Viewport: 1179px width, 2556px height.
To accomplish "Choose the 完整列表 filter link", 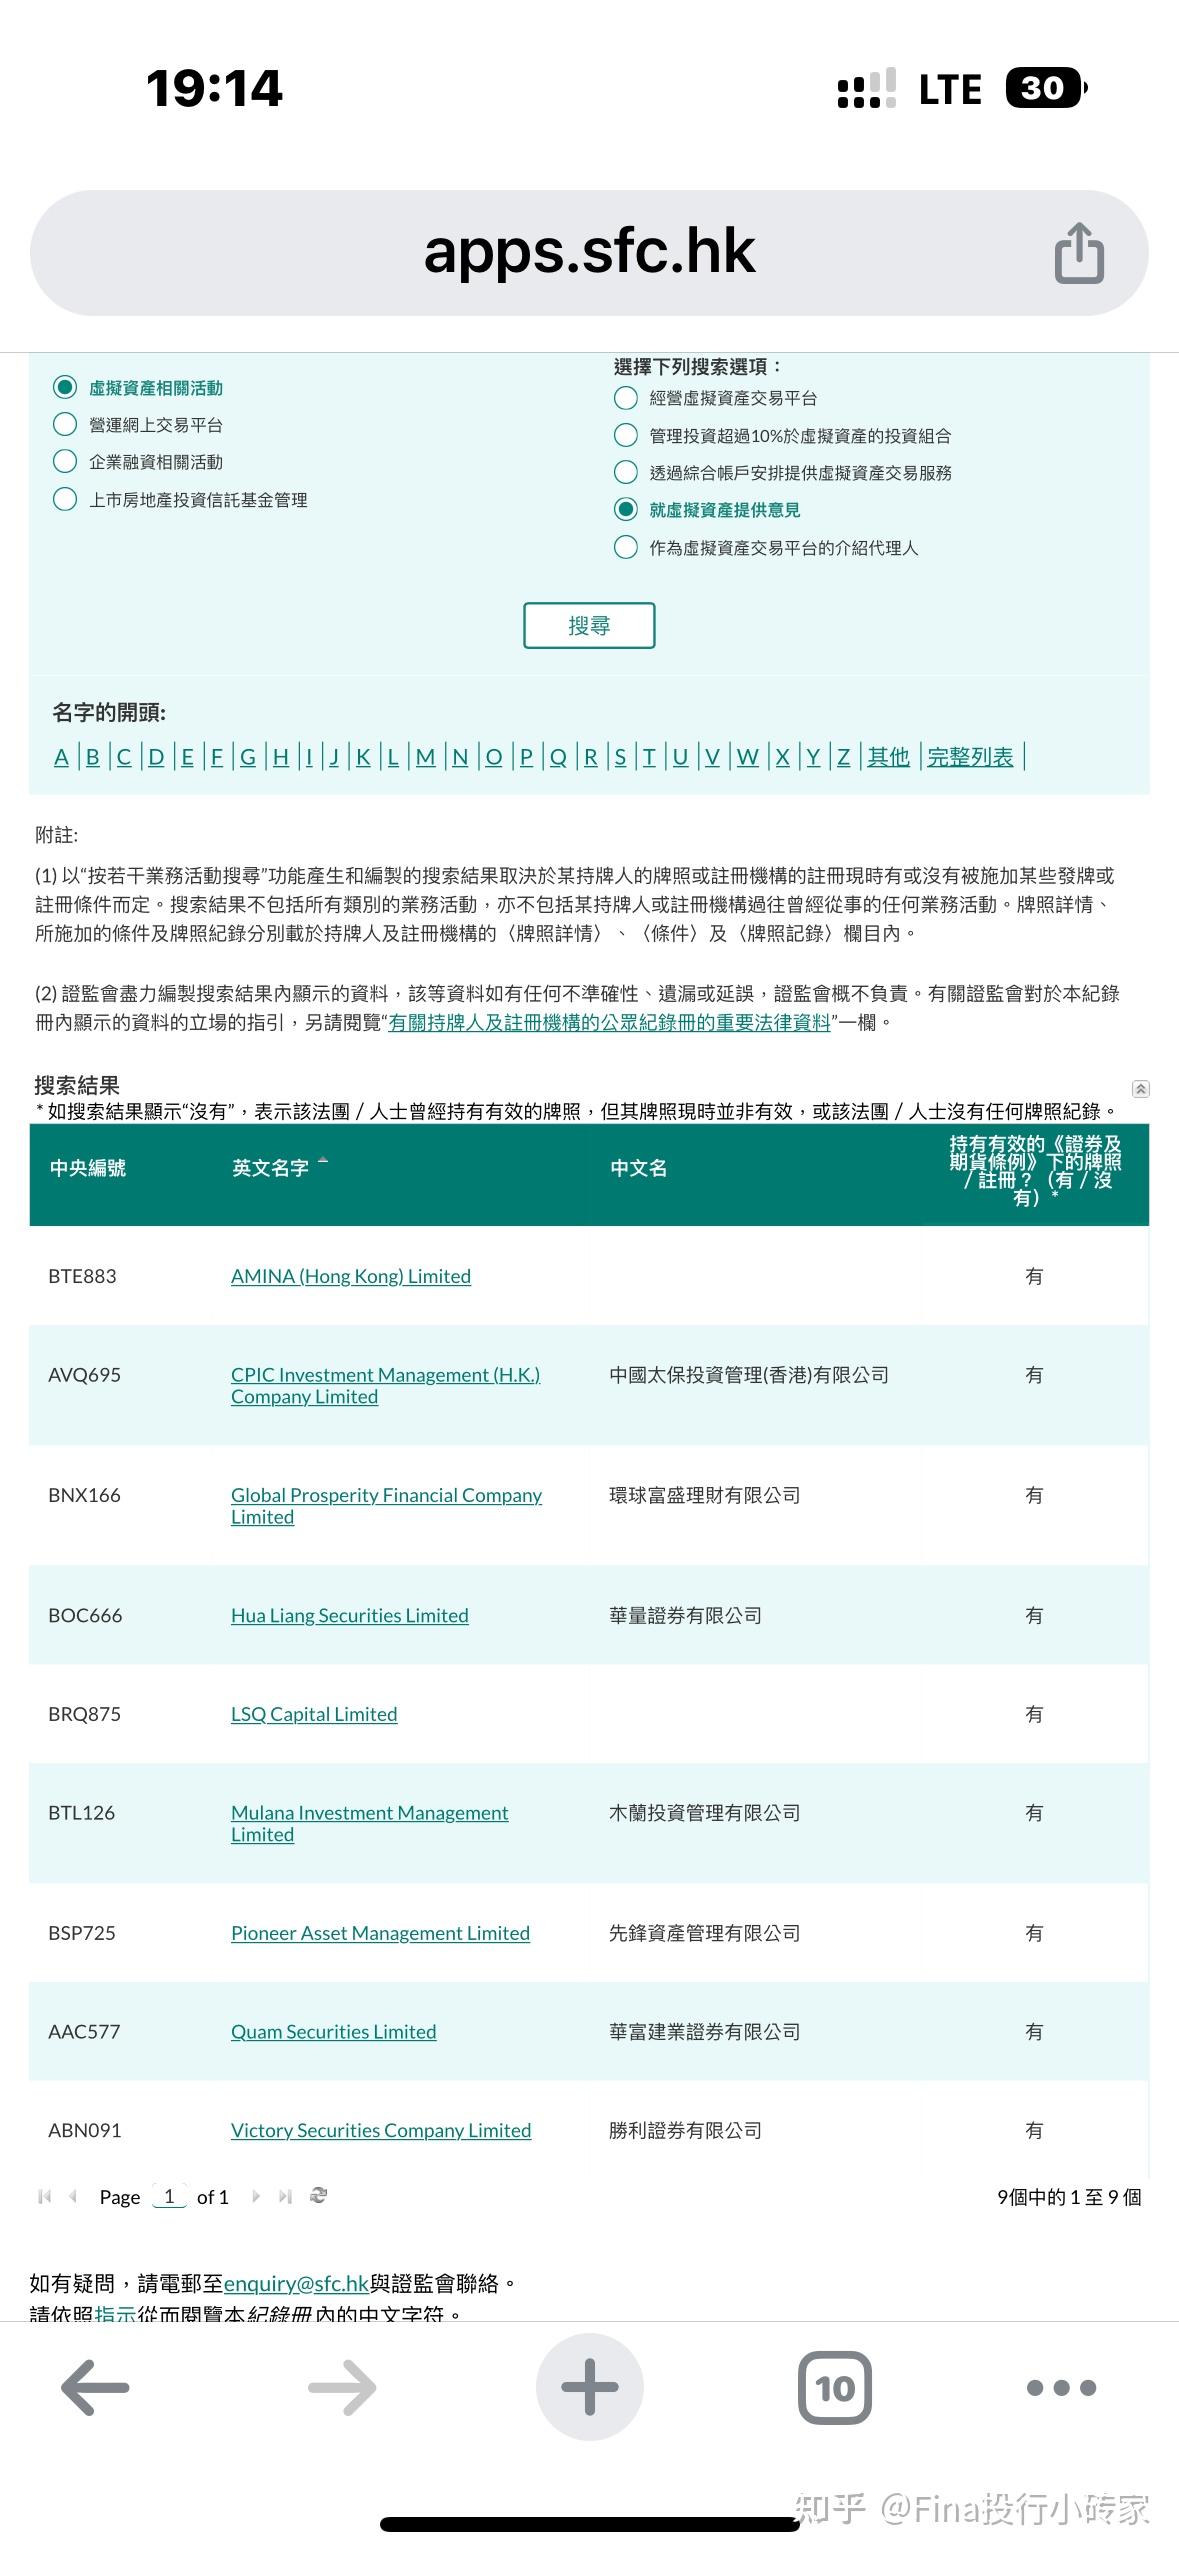I will click(970, 757).
